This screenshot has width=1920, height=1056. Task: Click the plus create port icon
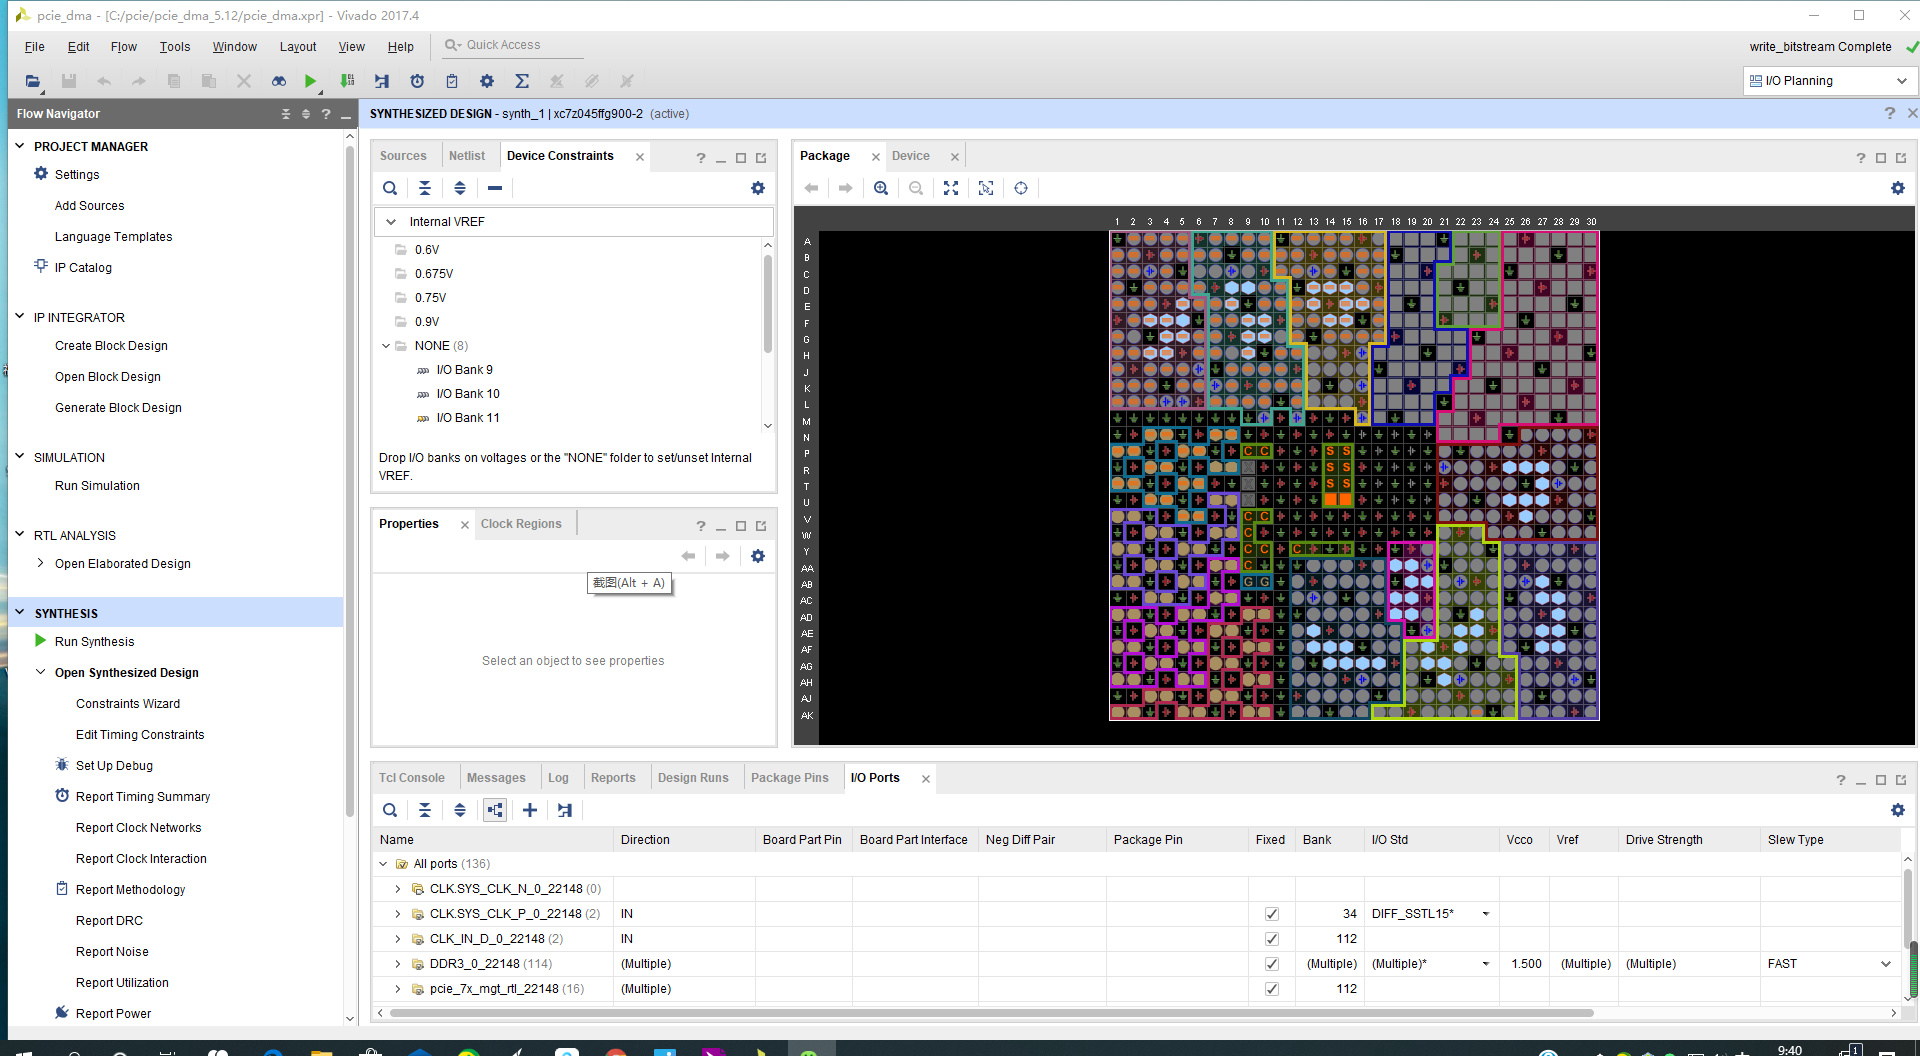(530, 810)
